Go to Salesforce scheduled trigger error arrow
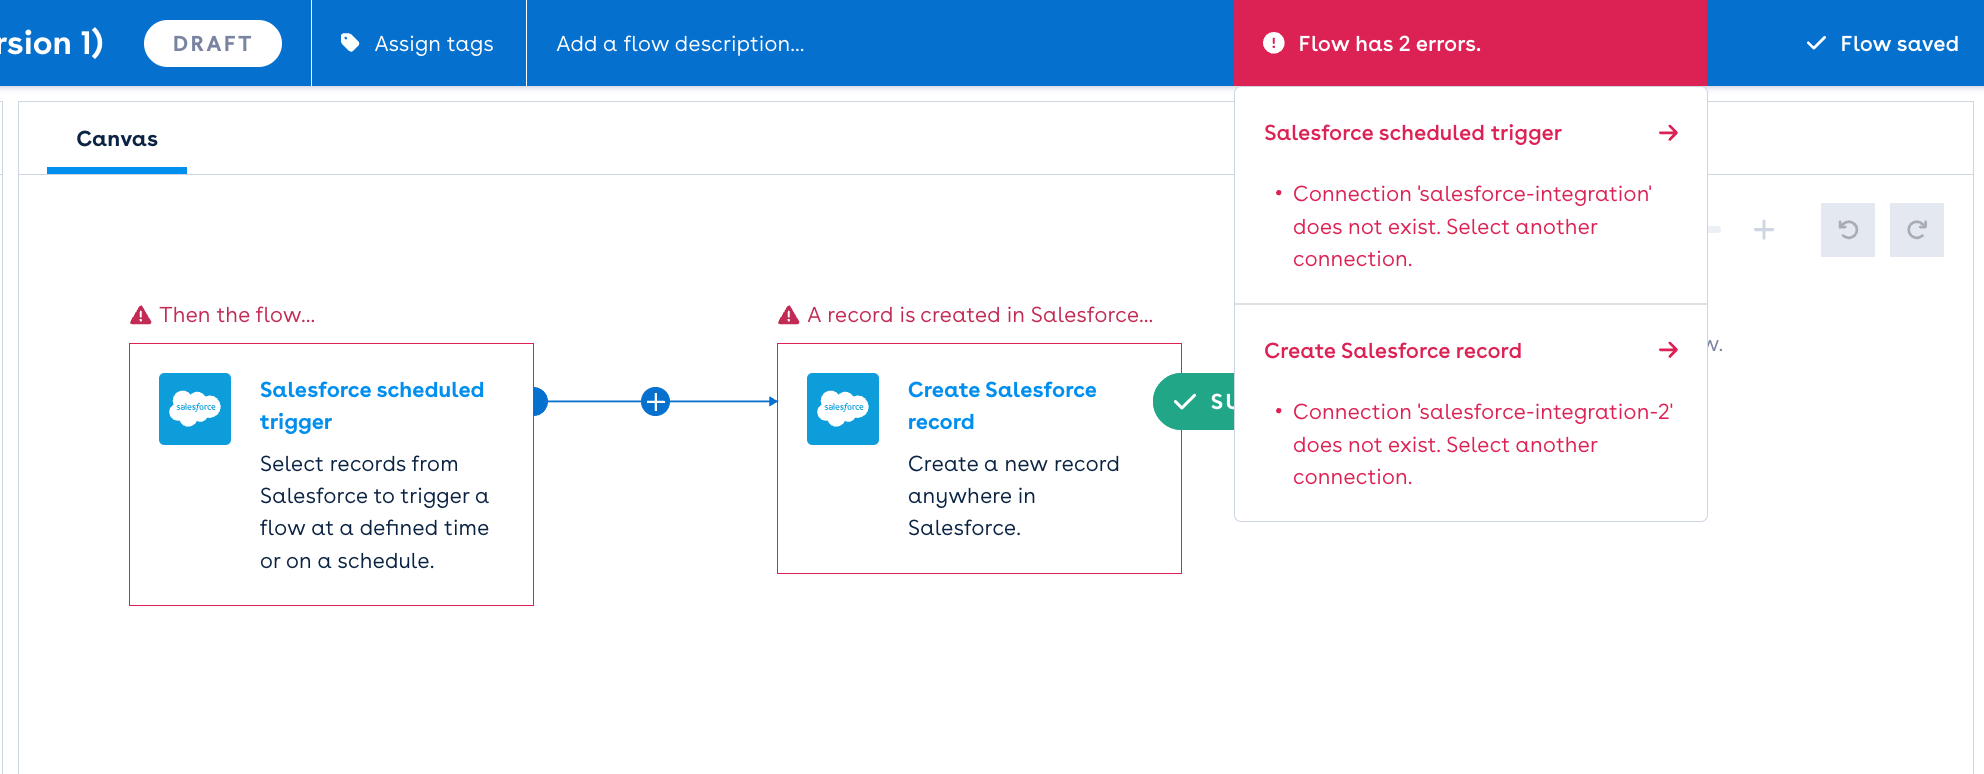 point(1668,133)
